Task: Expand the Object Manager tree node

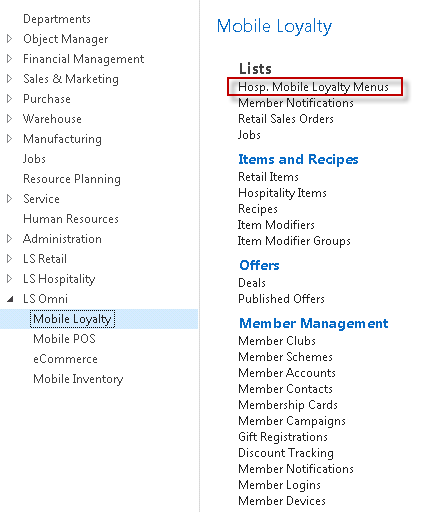Action: pyautogui.click(x=9, y=39)
